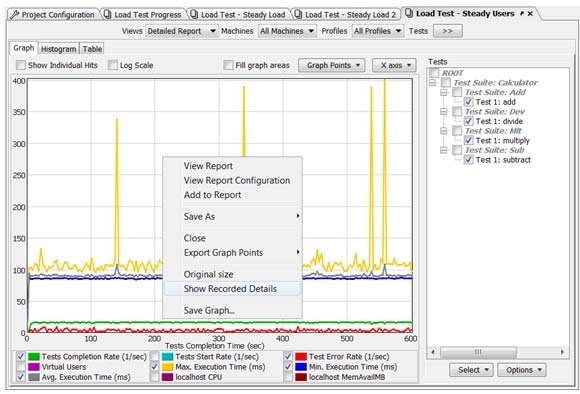Switch to the Table sub-tab
580x394 pixels.
pos(92,49)
